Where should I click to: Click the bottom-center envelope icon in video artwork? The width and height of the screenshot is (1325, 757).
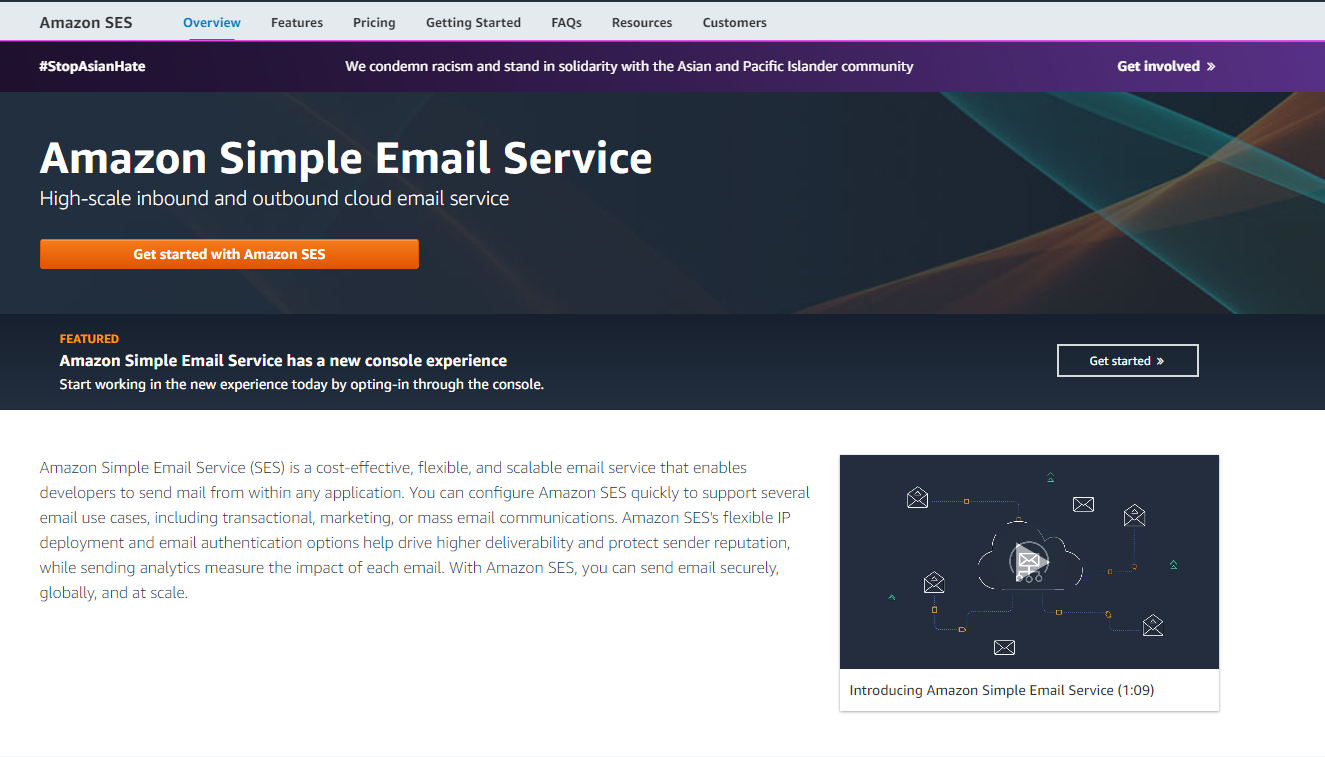coord(1004,647)
